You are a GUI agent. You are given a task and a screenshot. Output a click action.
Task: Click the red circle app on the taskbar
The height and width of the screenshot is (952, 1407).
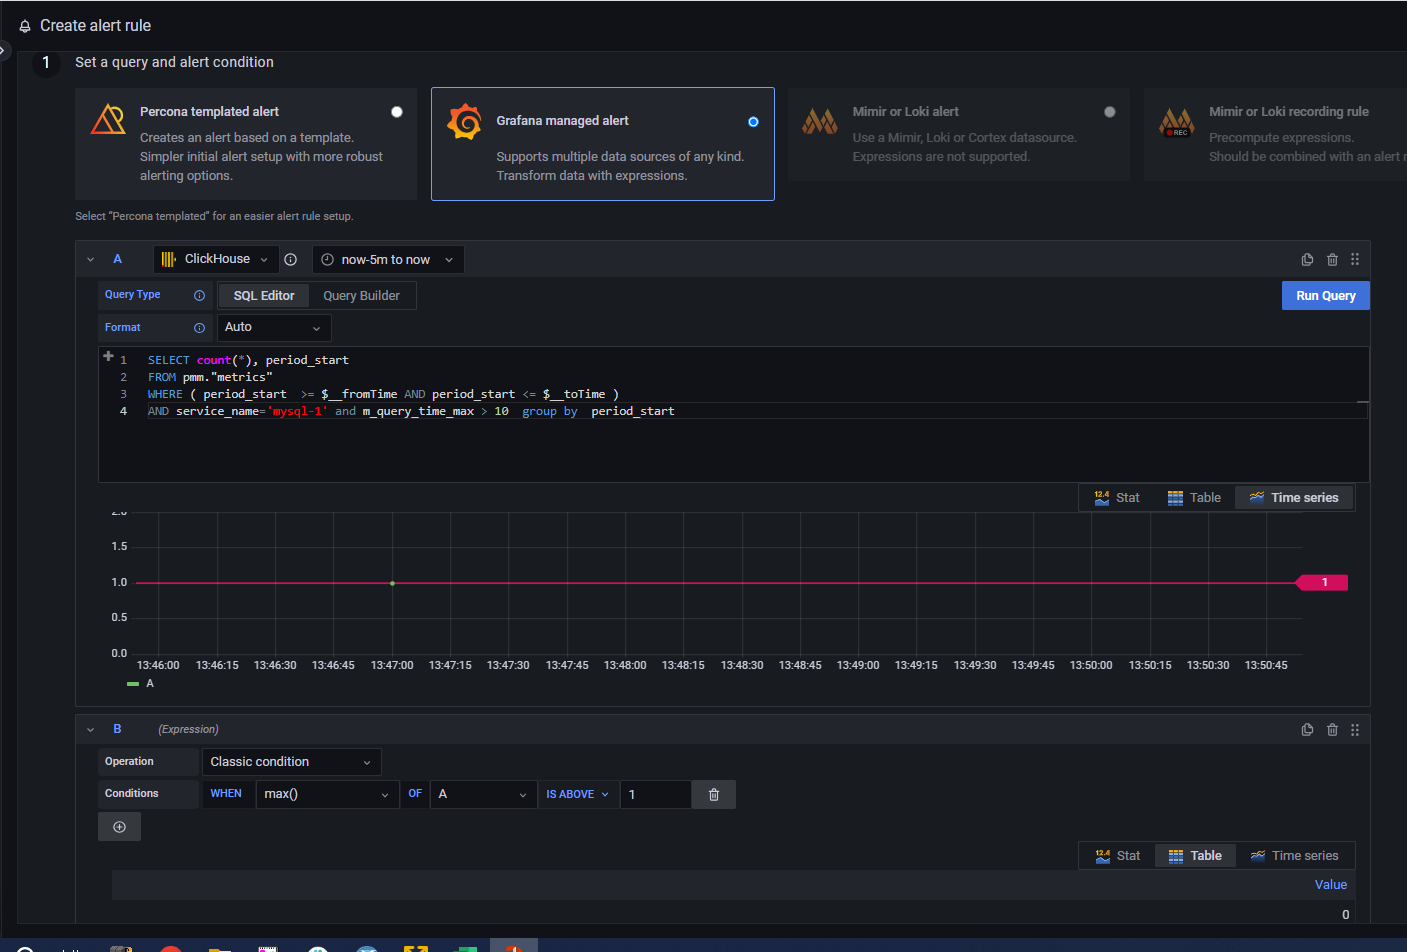(171, 948)
